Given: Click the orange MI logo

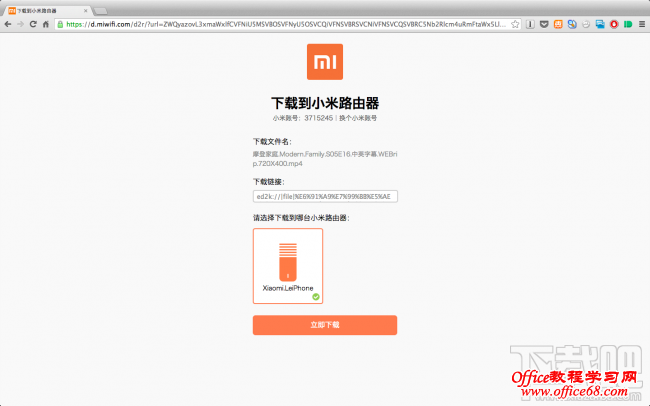Looking at the screenshot, I should pyautogui.click(x=325, y=62).
